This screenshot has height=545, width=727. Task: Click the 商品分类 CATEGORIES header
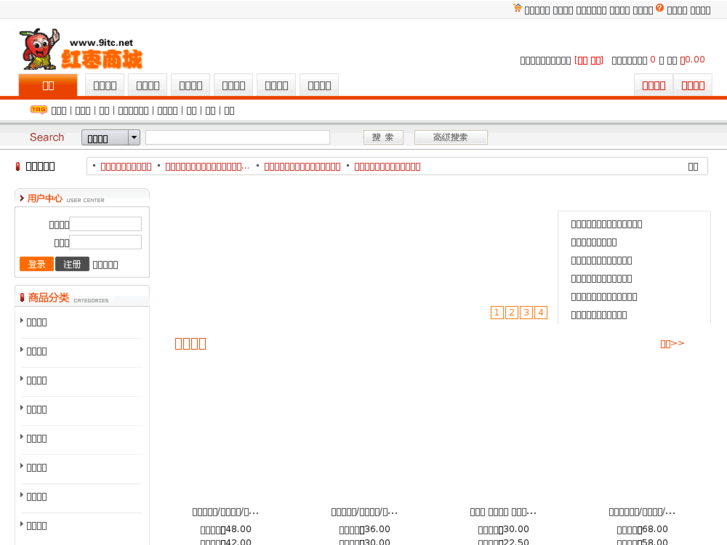(x=82, y=297)
